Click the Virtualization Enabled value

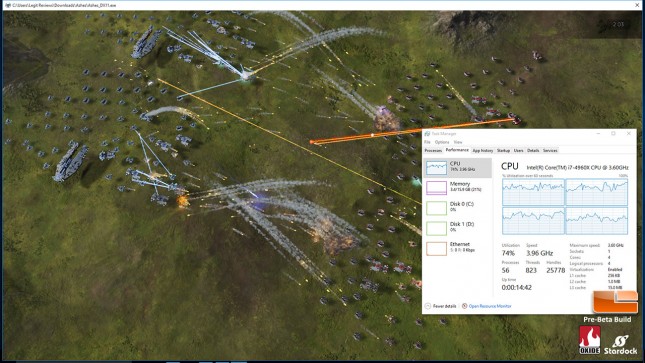coord(615,269)
